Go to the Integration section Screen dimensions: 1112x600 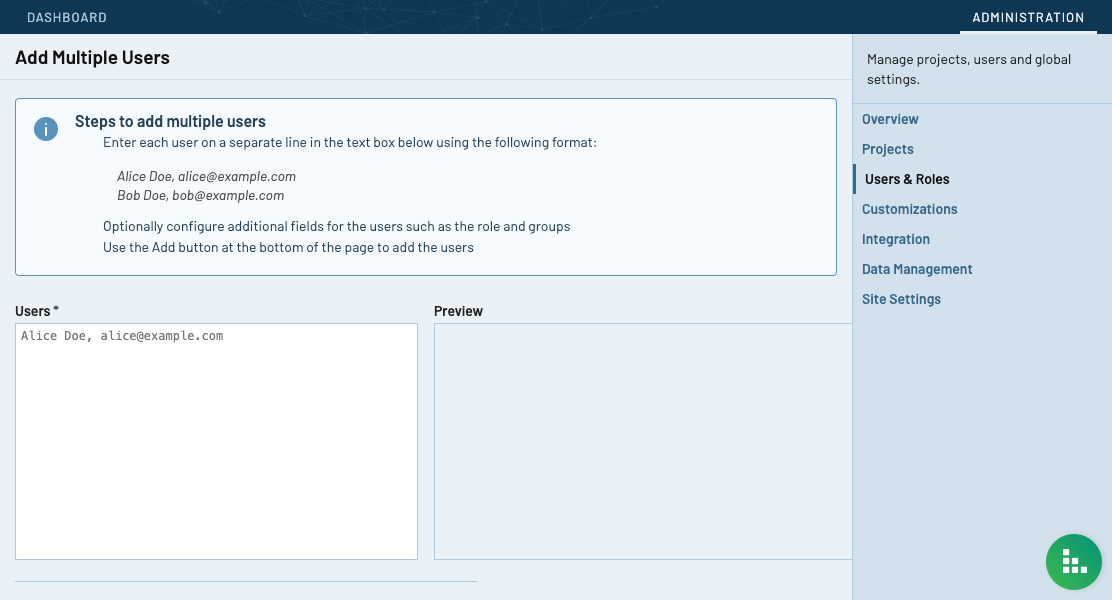tap(896, 239)
